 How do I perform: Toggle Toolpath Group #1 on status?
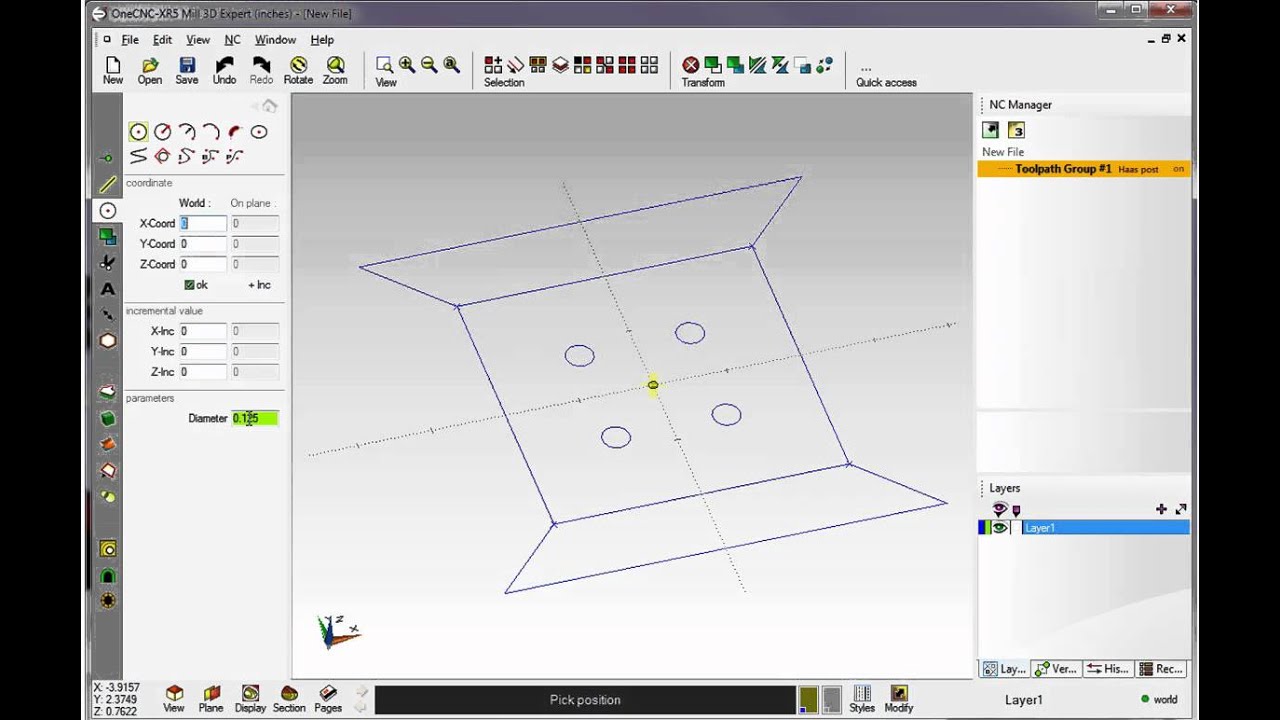coord(1178,169)
